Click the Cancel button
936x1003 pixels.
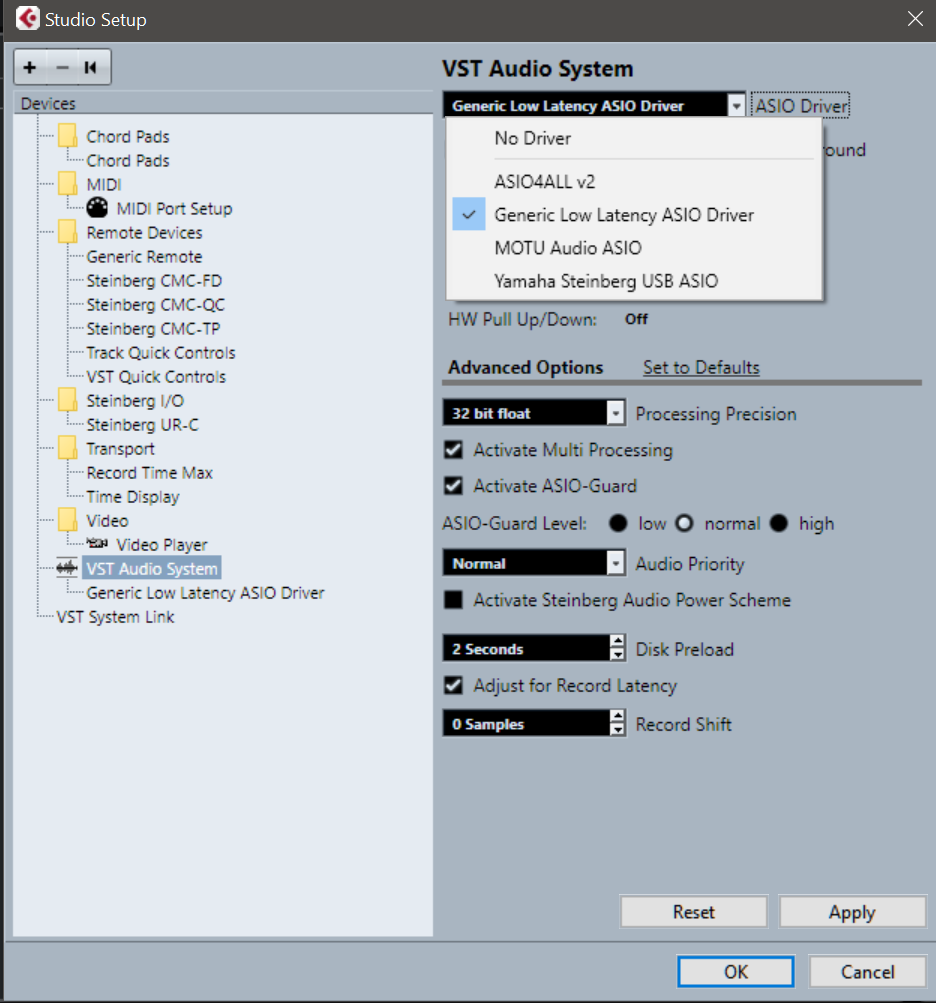coord(868,972)
